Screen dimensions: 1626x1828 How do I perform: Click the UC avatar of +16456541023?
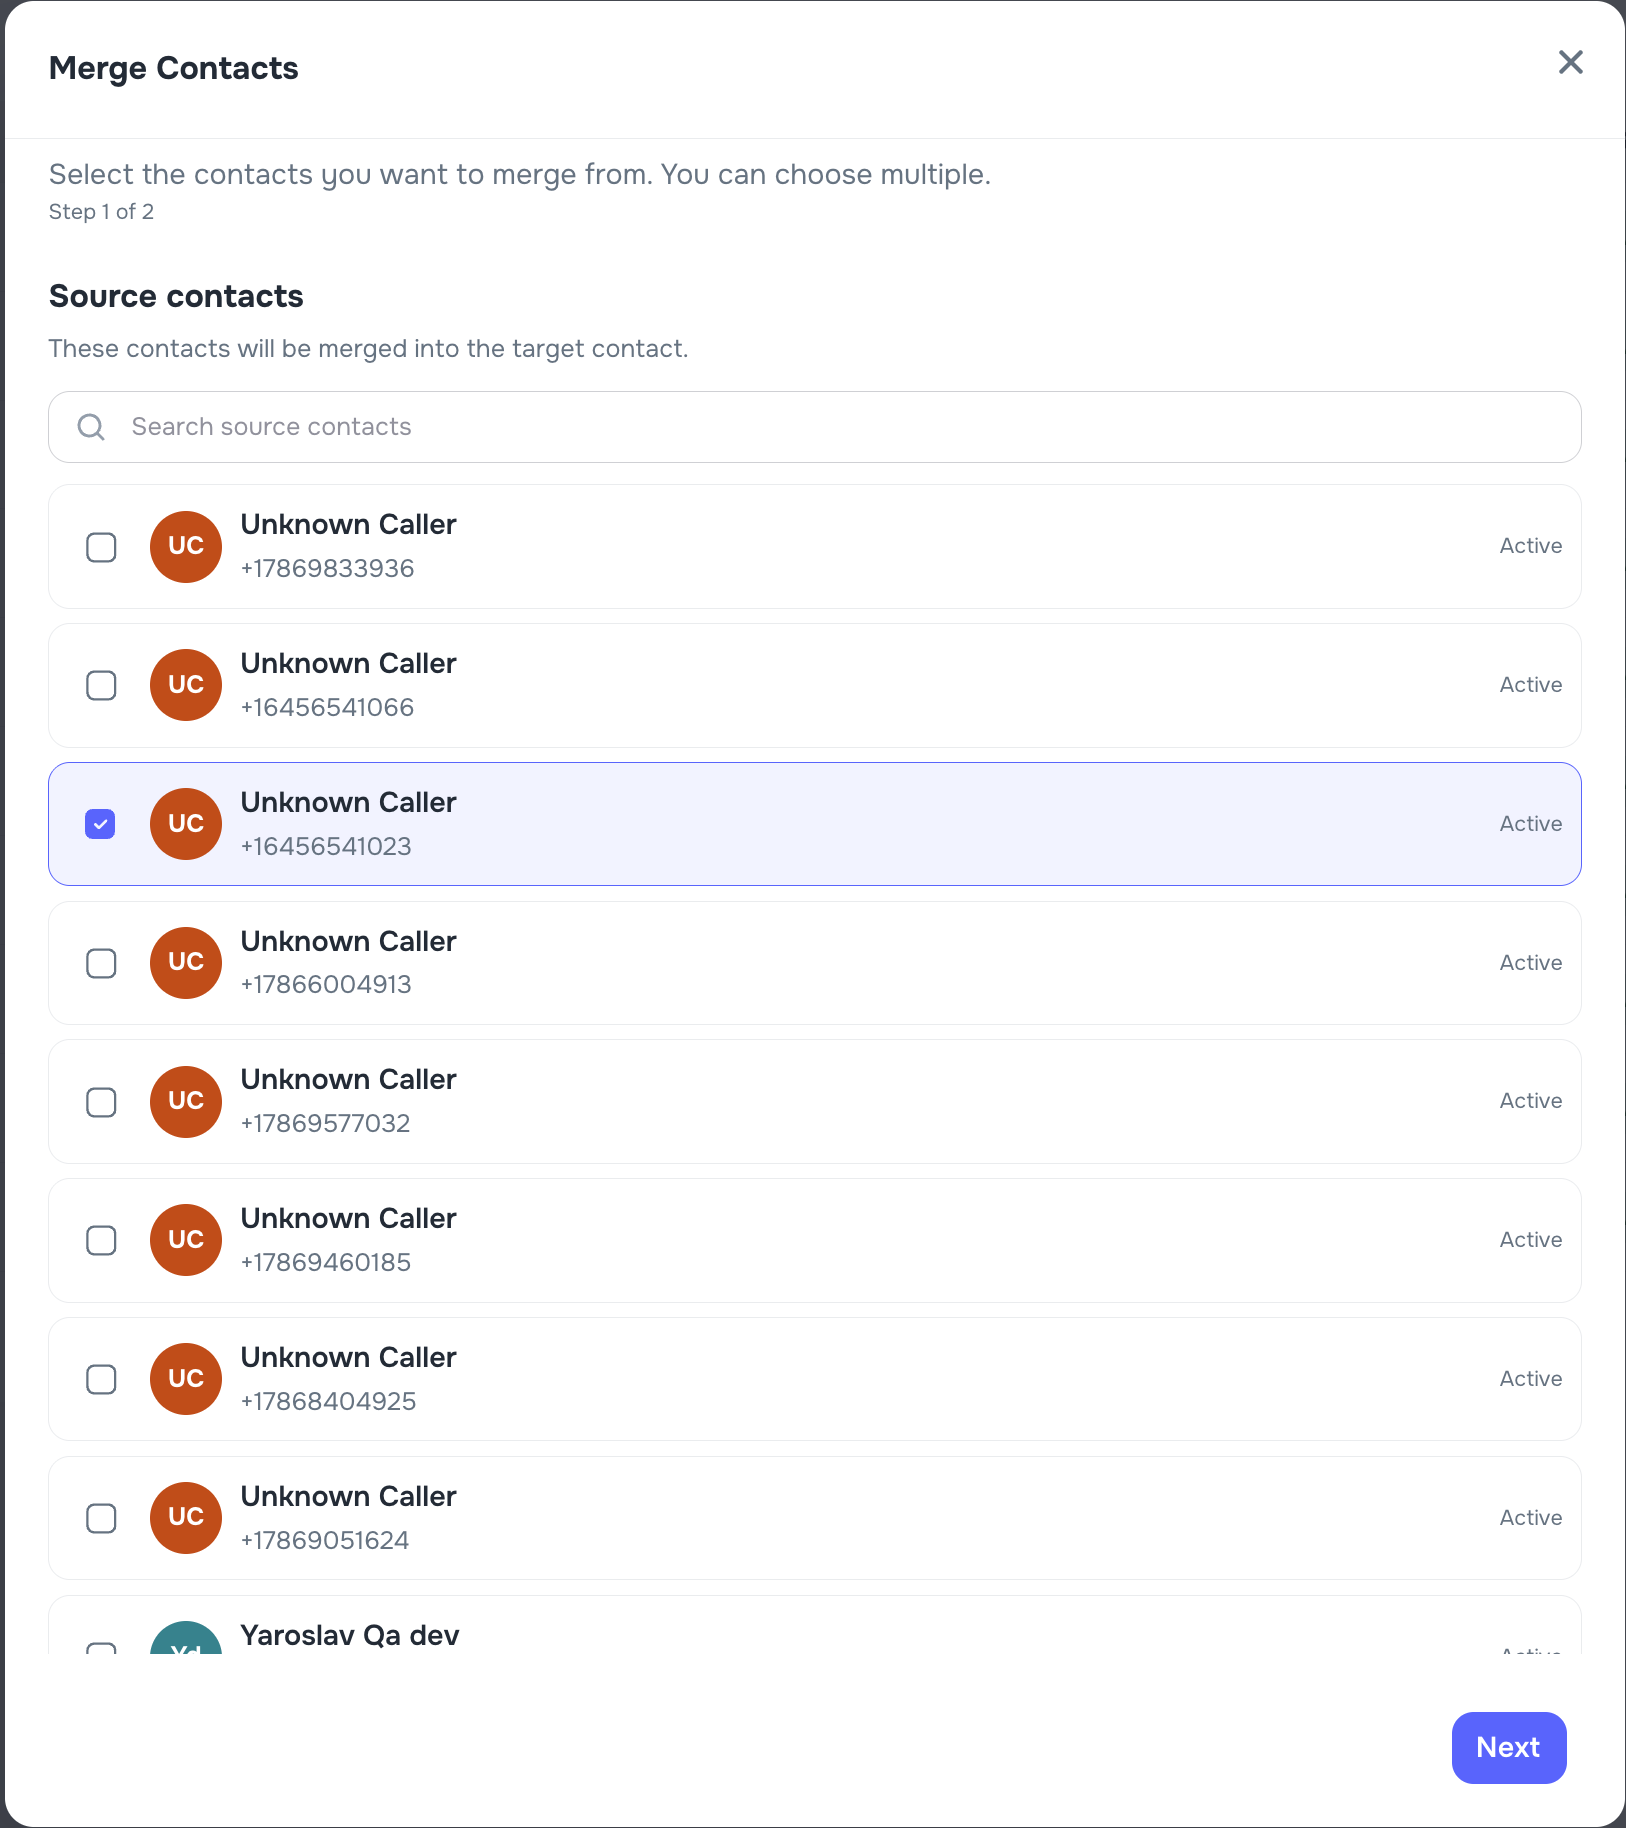186,824
